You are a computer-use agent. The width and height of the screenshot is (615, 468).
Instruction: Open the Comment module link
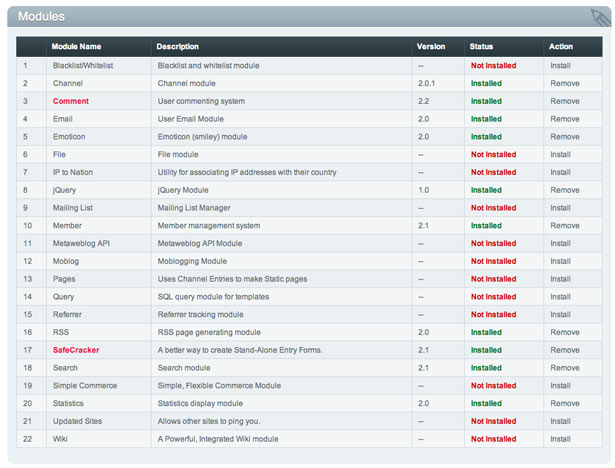[71, 101]
